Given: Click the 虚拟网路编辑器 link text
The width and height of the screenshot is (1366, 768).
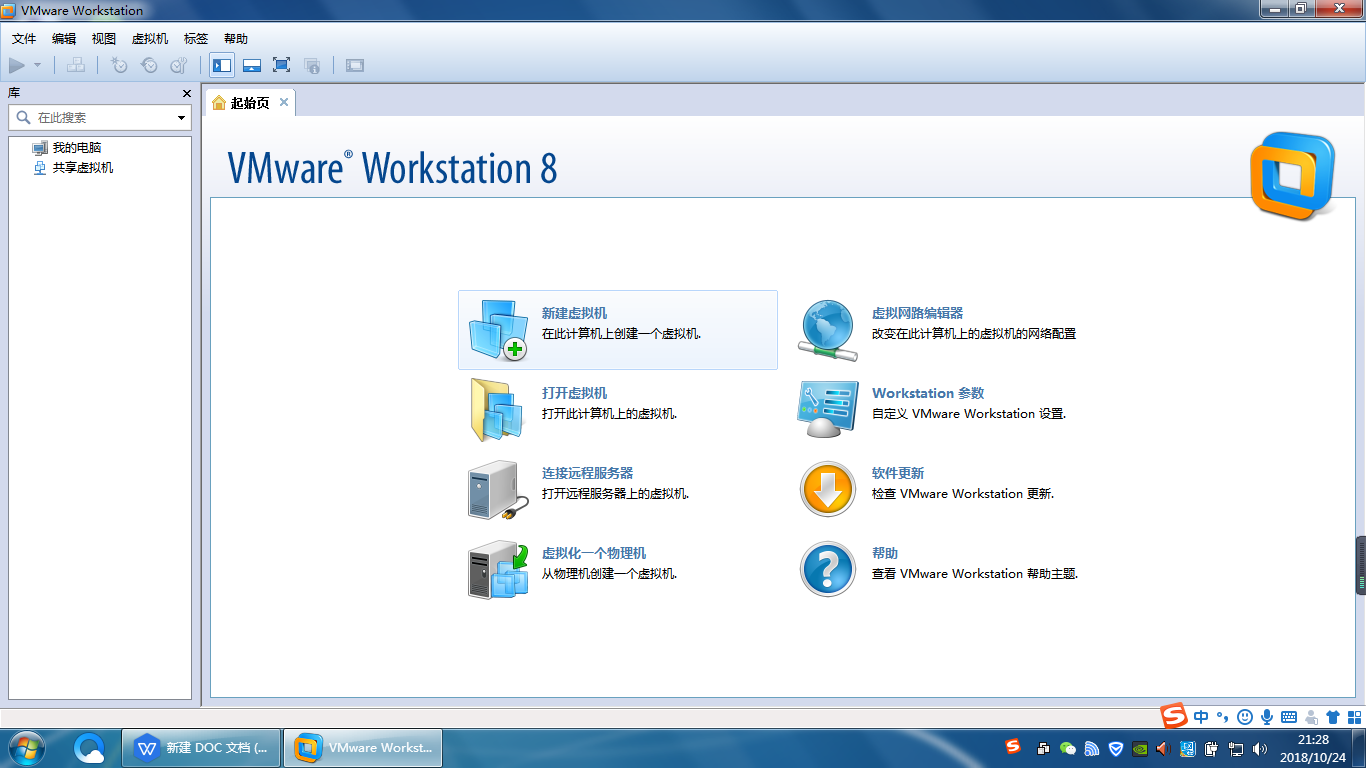Looking at the screenshot, I should pos(917,313).
